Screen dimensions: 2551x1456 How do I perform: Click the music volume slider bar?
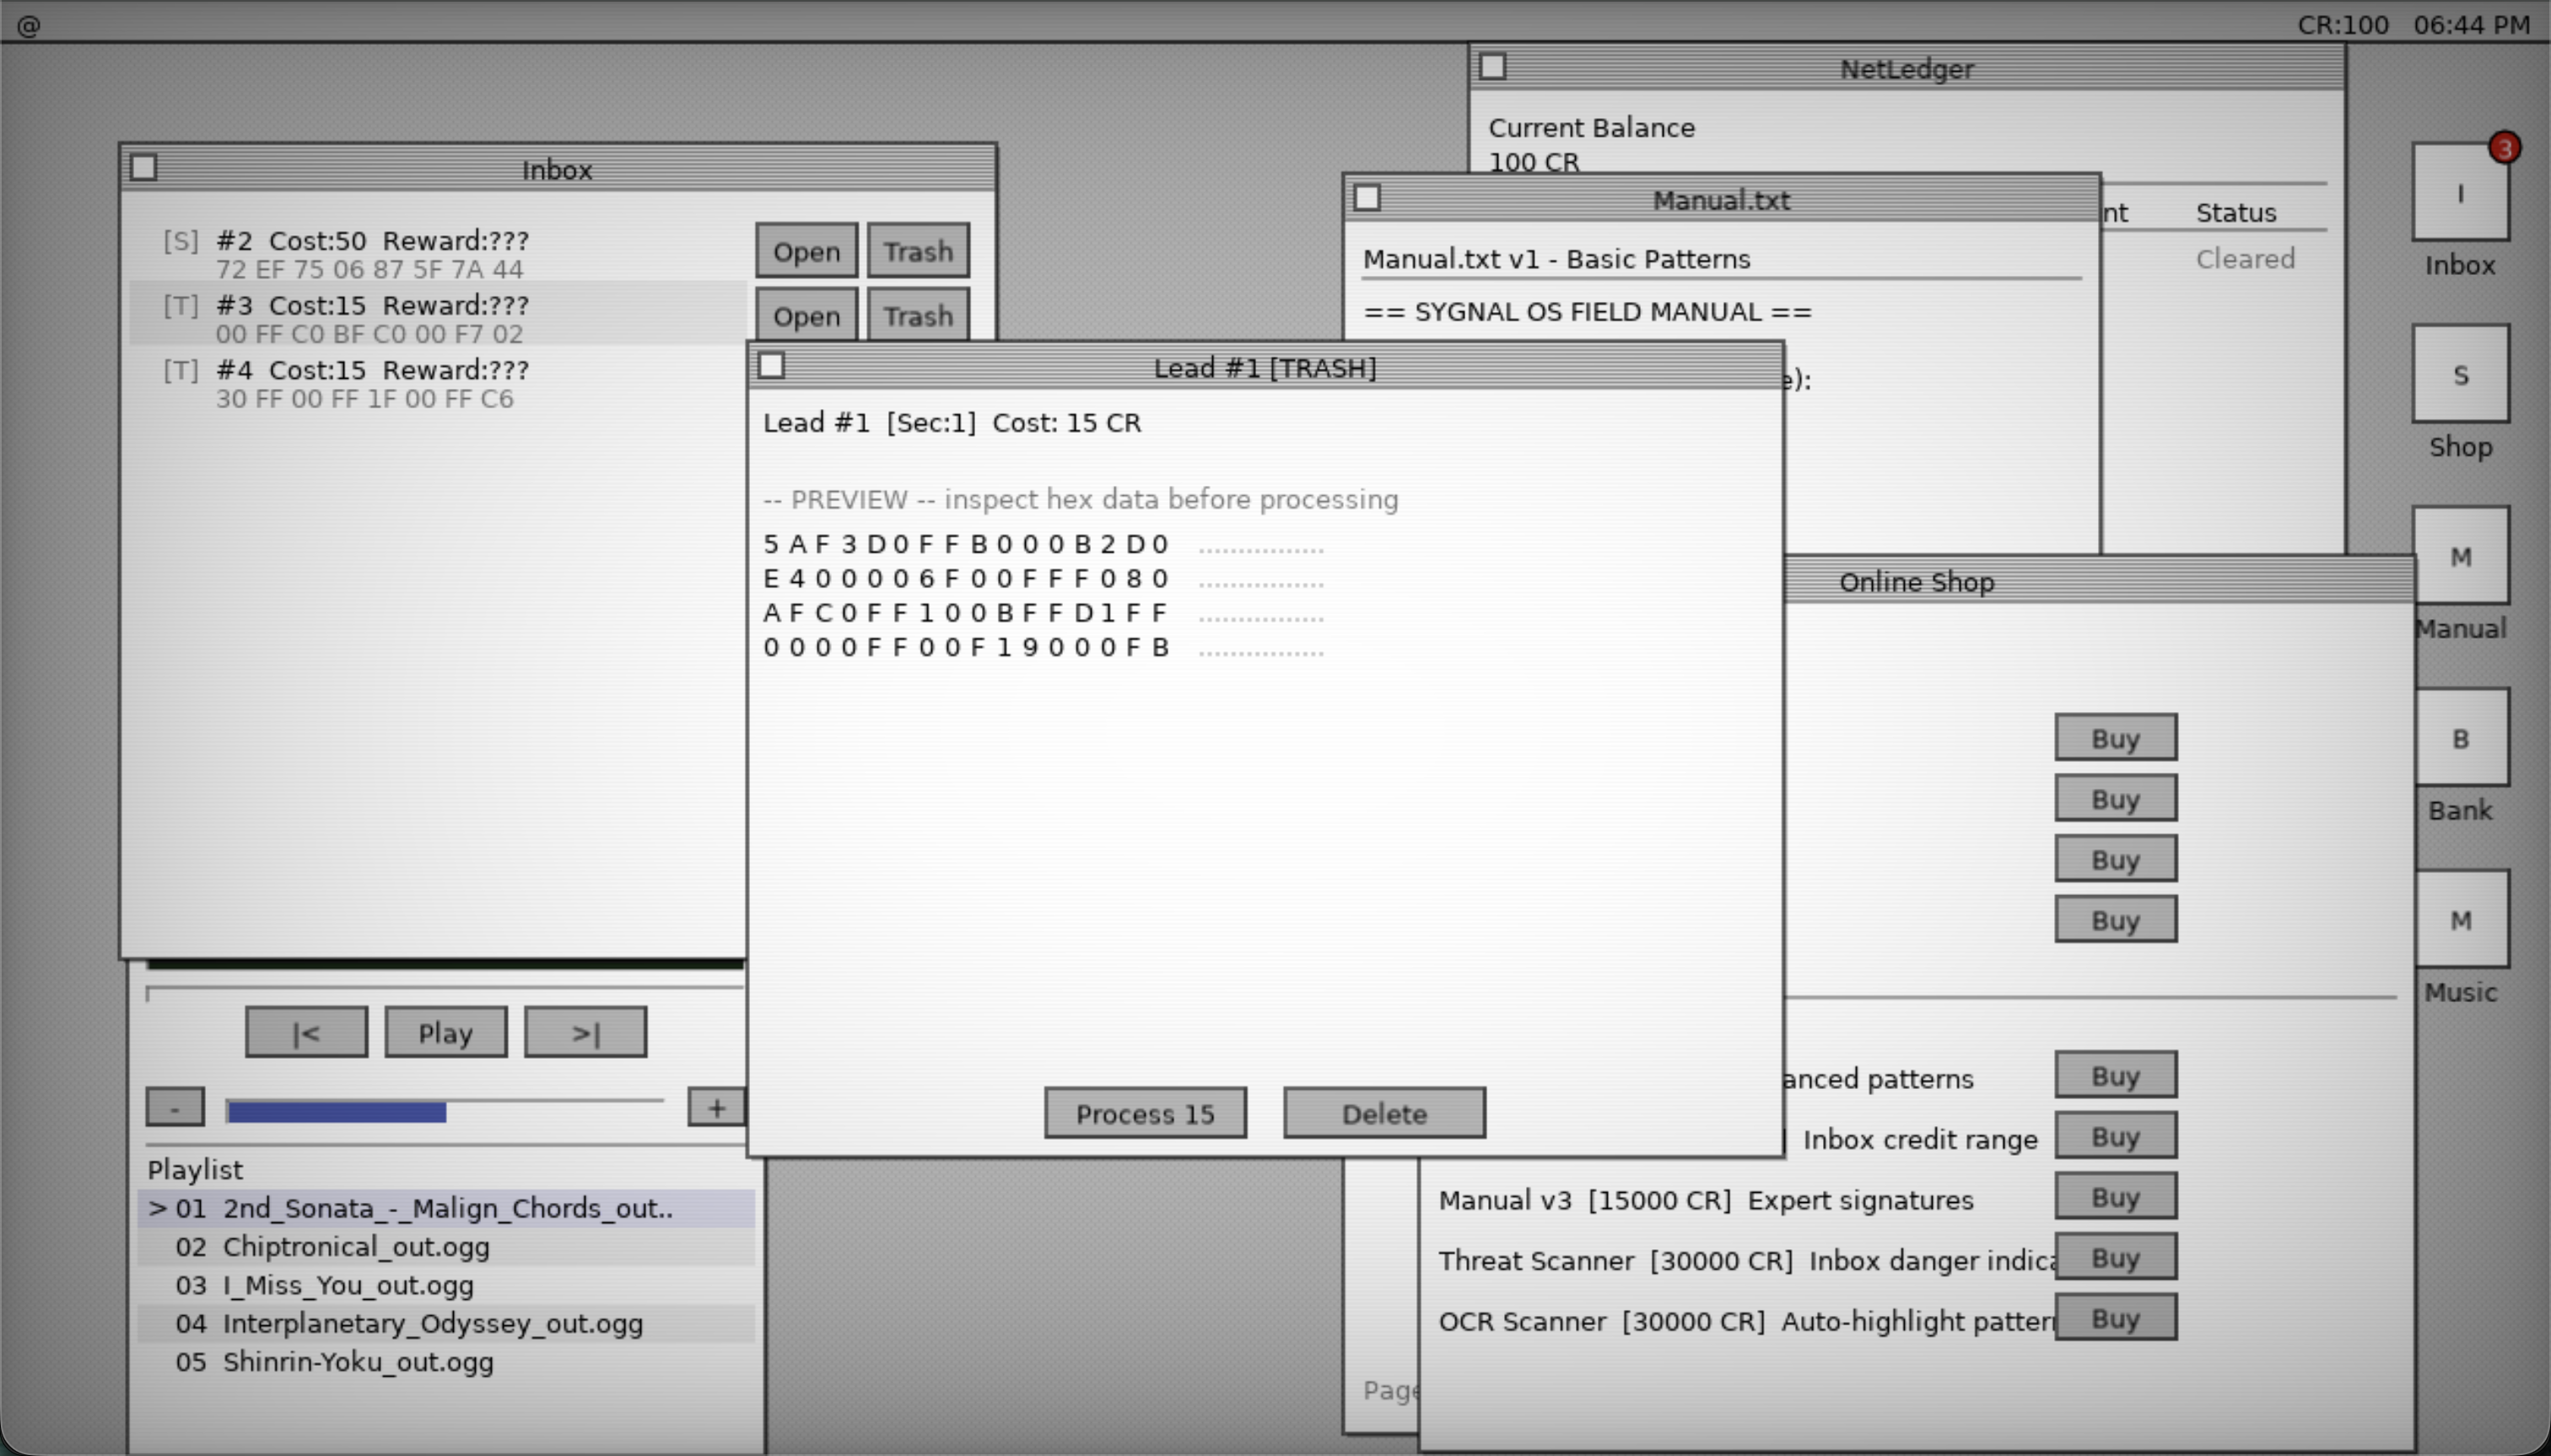tap(444, 1110)
